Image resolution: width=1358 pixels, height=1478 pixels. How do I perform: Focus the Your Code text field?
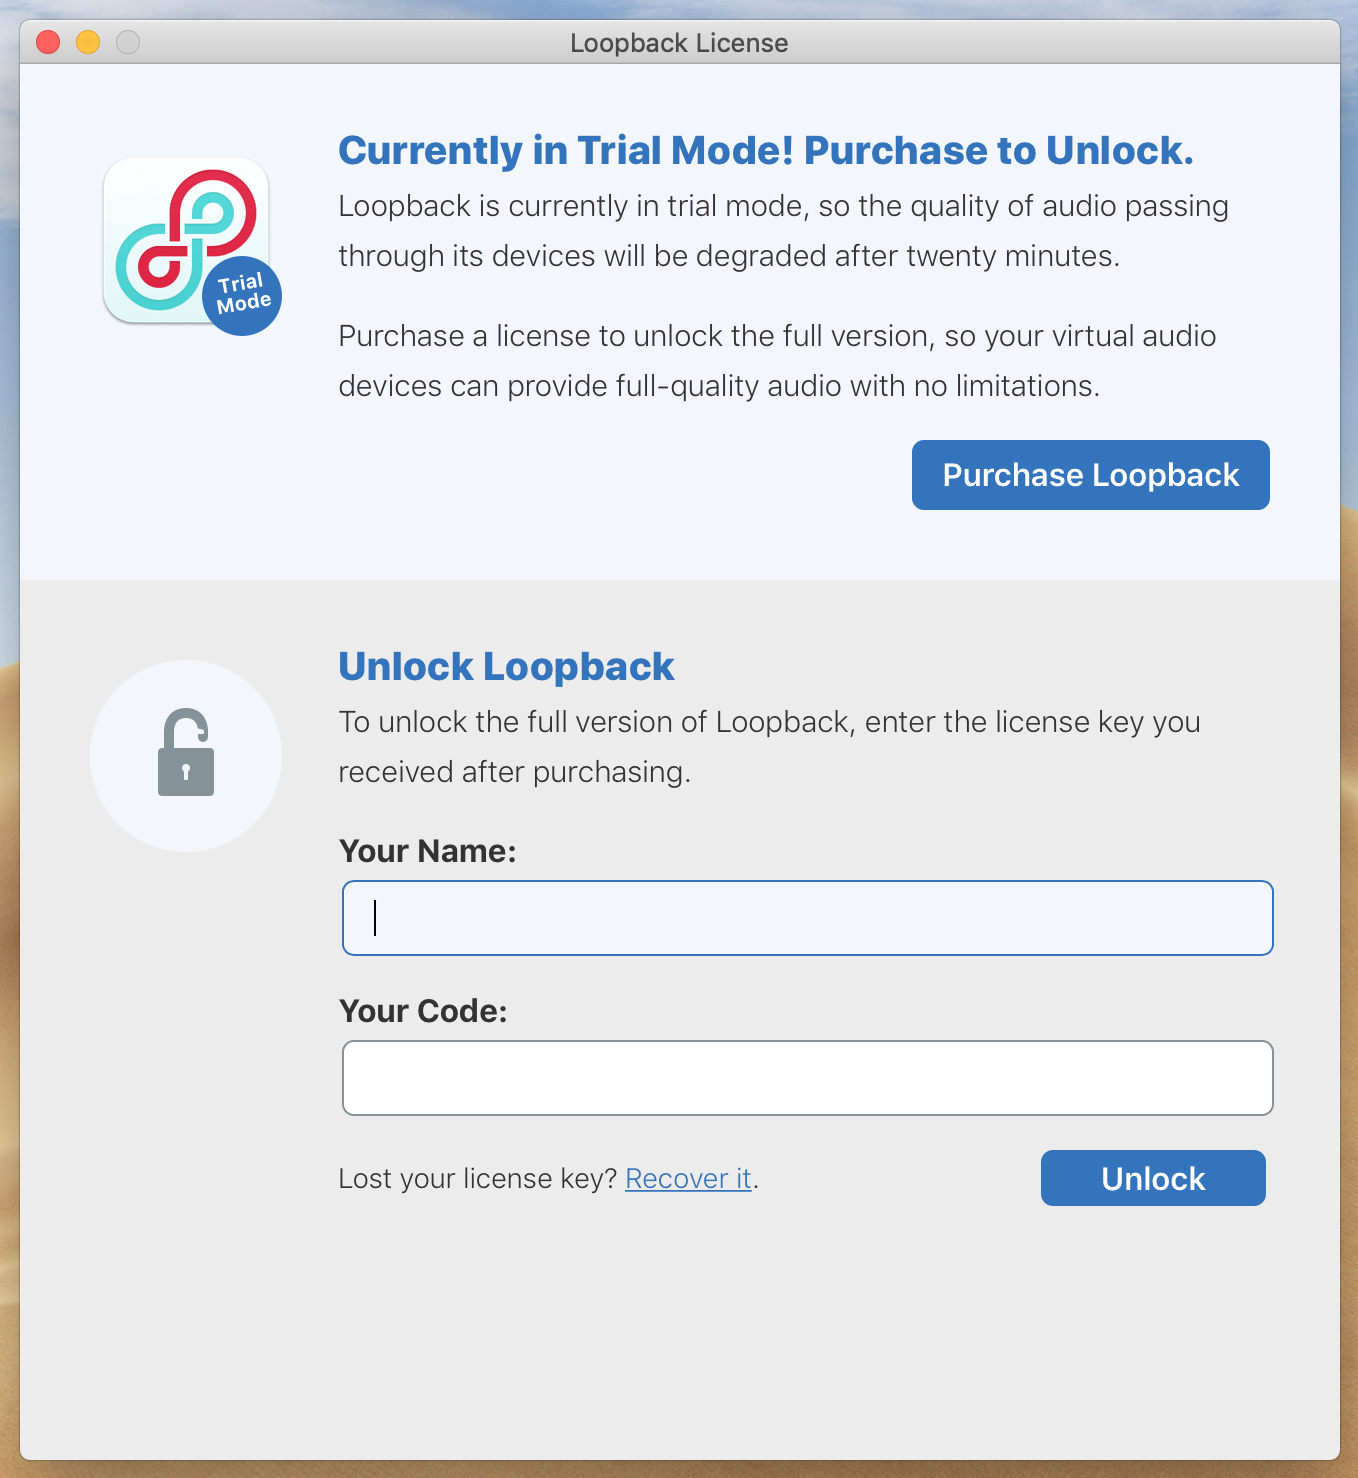(808, 1078)
